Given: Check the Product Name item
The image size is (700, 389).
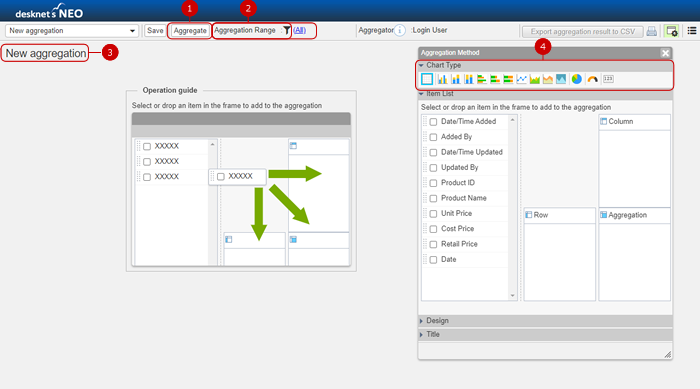Looking at the screenshot, I should [x=433, y=198].
